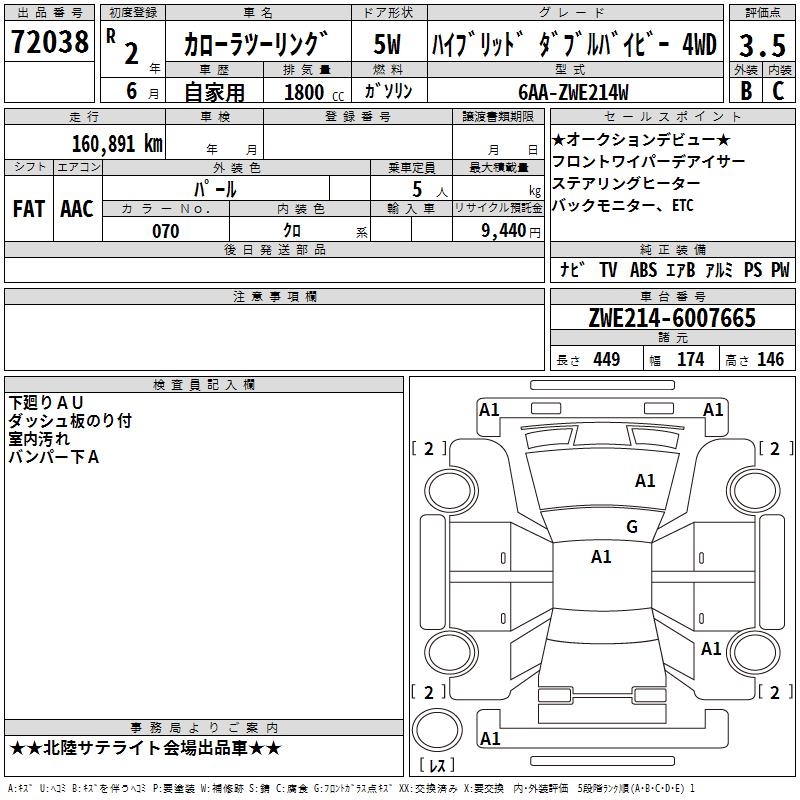Image resolution: width=800 pixels, height=800 pixels.
Task: Click the 注意事項欄 header
Action: tap(275, 296)
